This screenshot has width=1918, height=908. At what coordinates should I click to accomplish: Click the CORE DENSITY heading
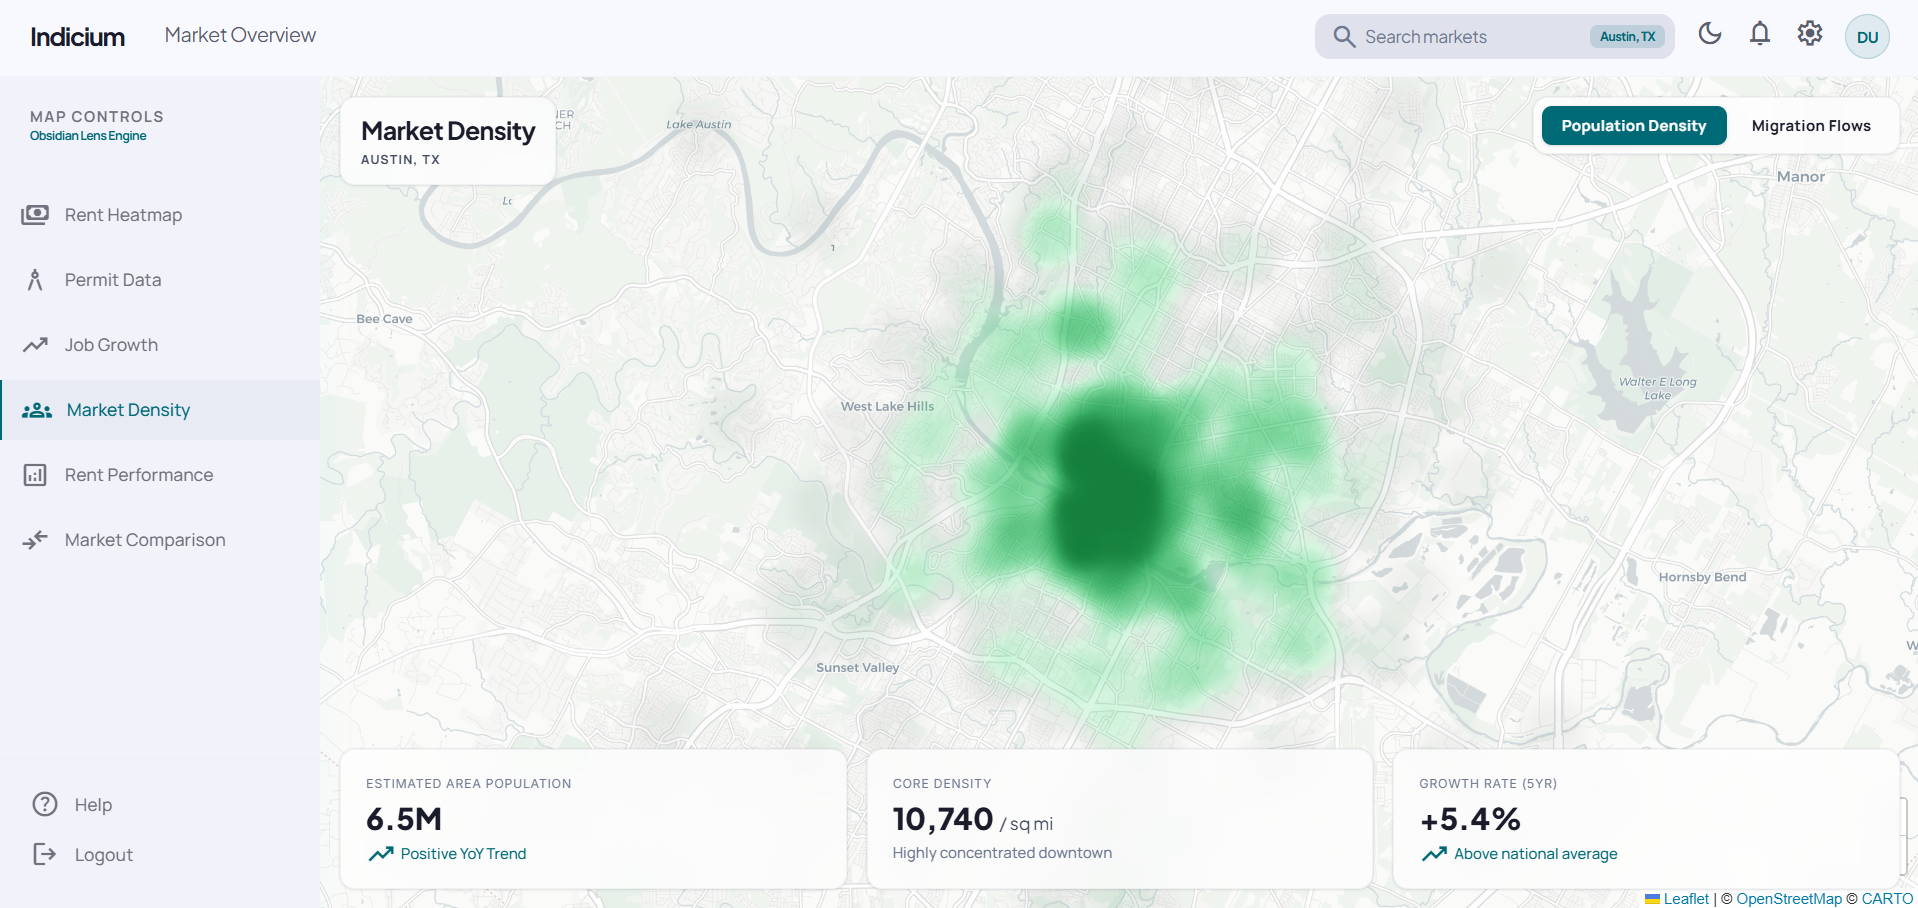[x=942, y=784]
